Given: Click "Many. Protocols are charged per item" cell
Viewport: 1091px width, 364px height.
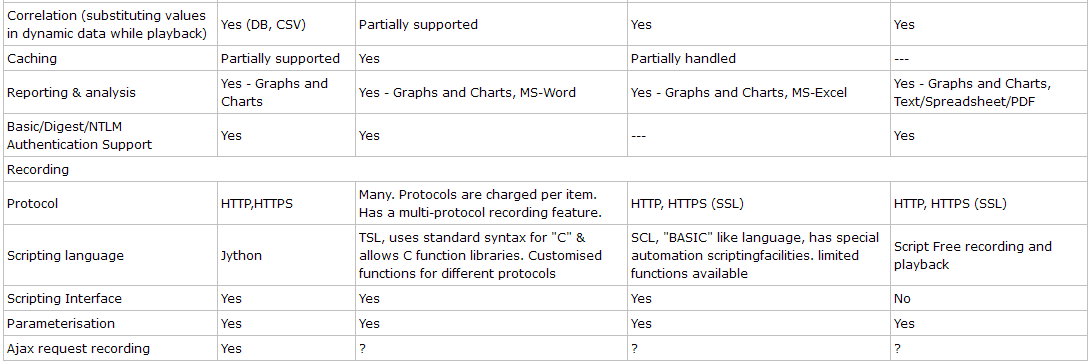Looking at the screenshot, I should [x=480, y=204].
